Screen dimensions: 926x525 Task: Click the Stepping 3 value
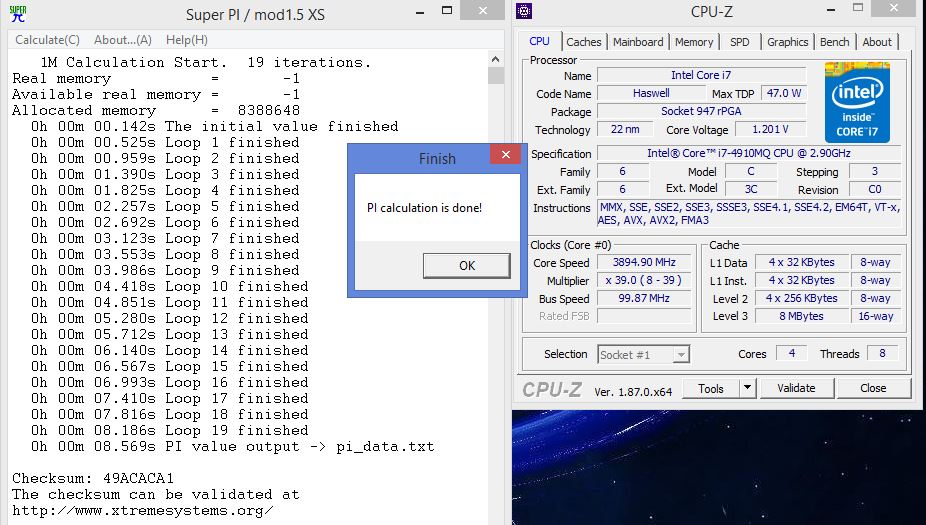click(x=875, y=171)
